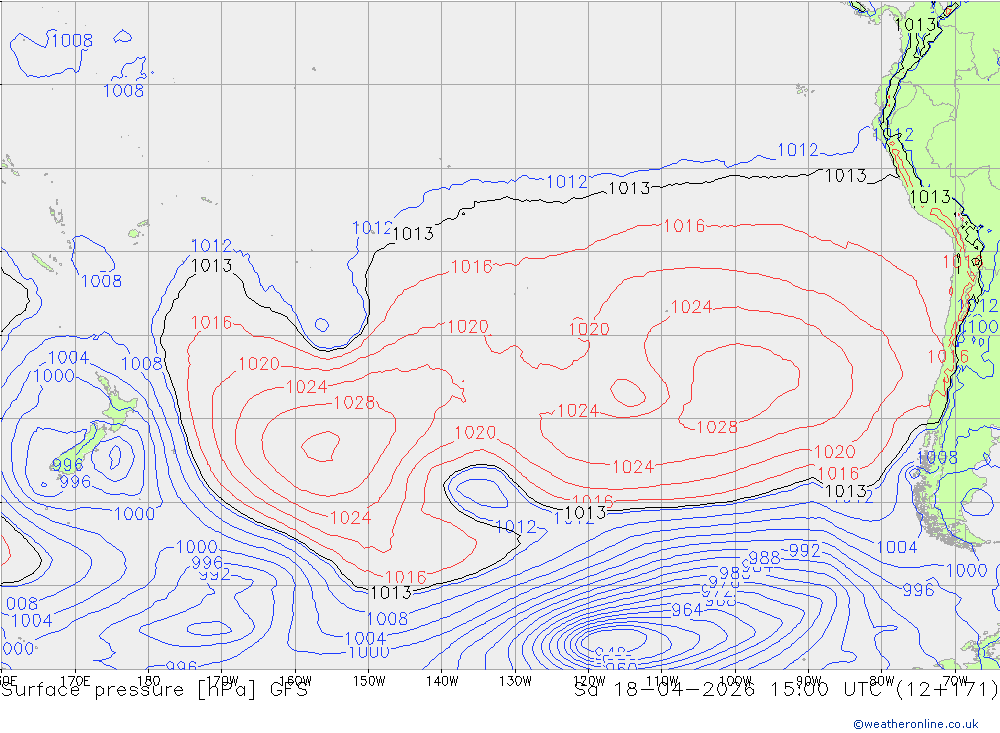Click the 80W longitude axis label
The height and width of the screenshot is (733, 1000).
coord(882,681)
